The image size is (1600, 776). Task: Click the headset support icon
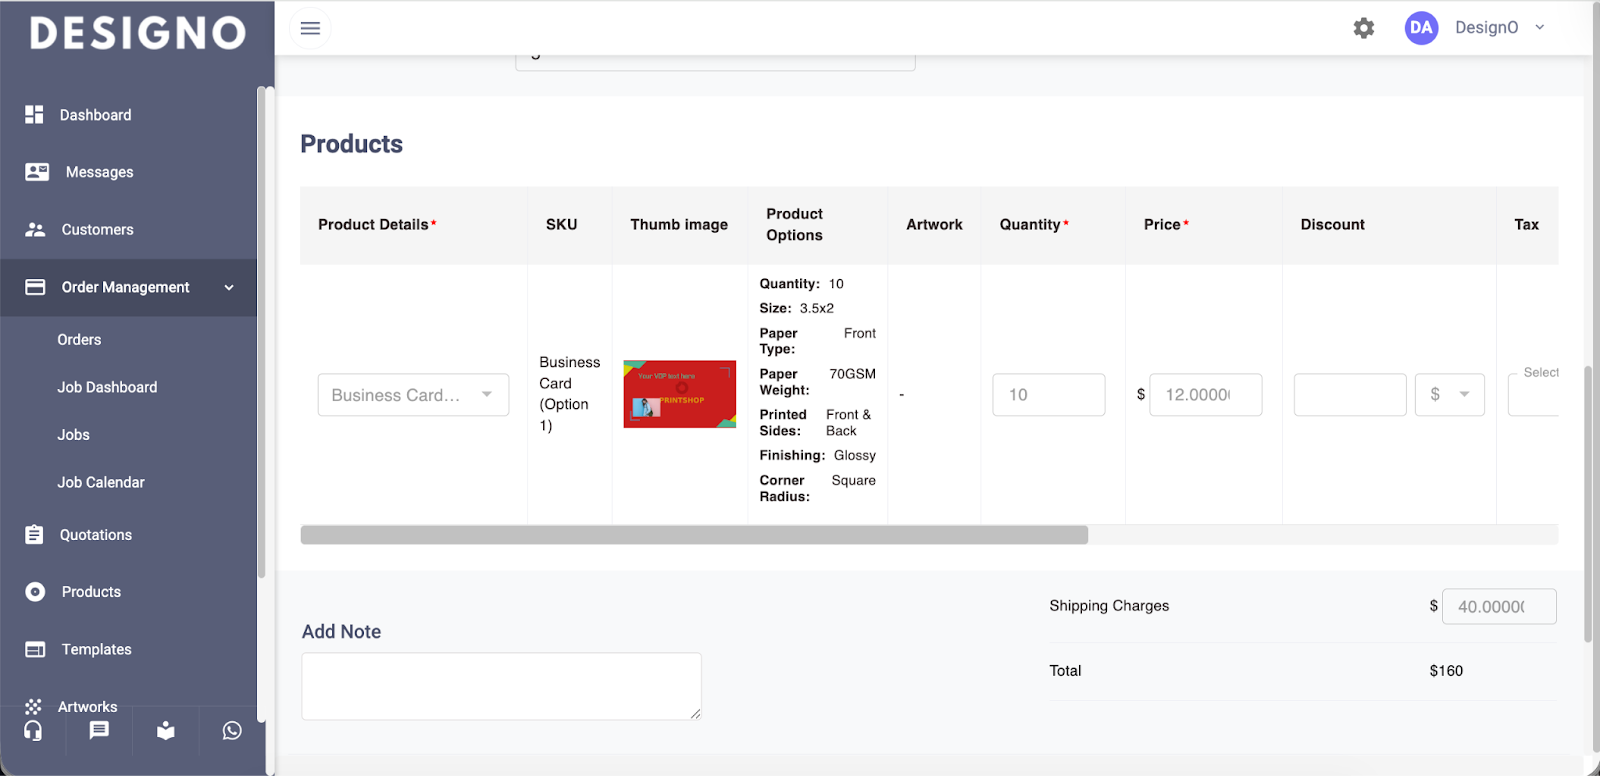(33, 731)
